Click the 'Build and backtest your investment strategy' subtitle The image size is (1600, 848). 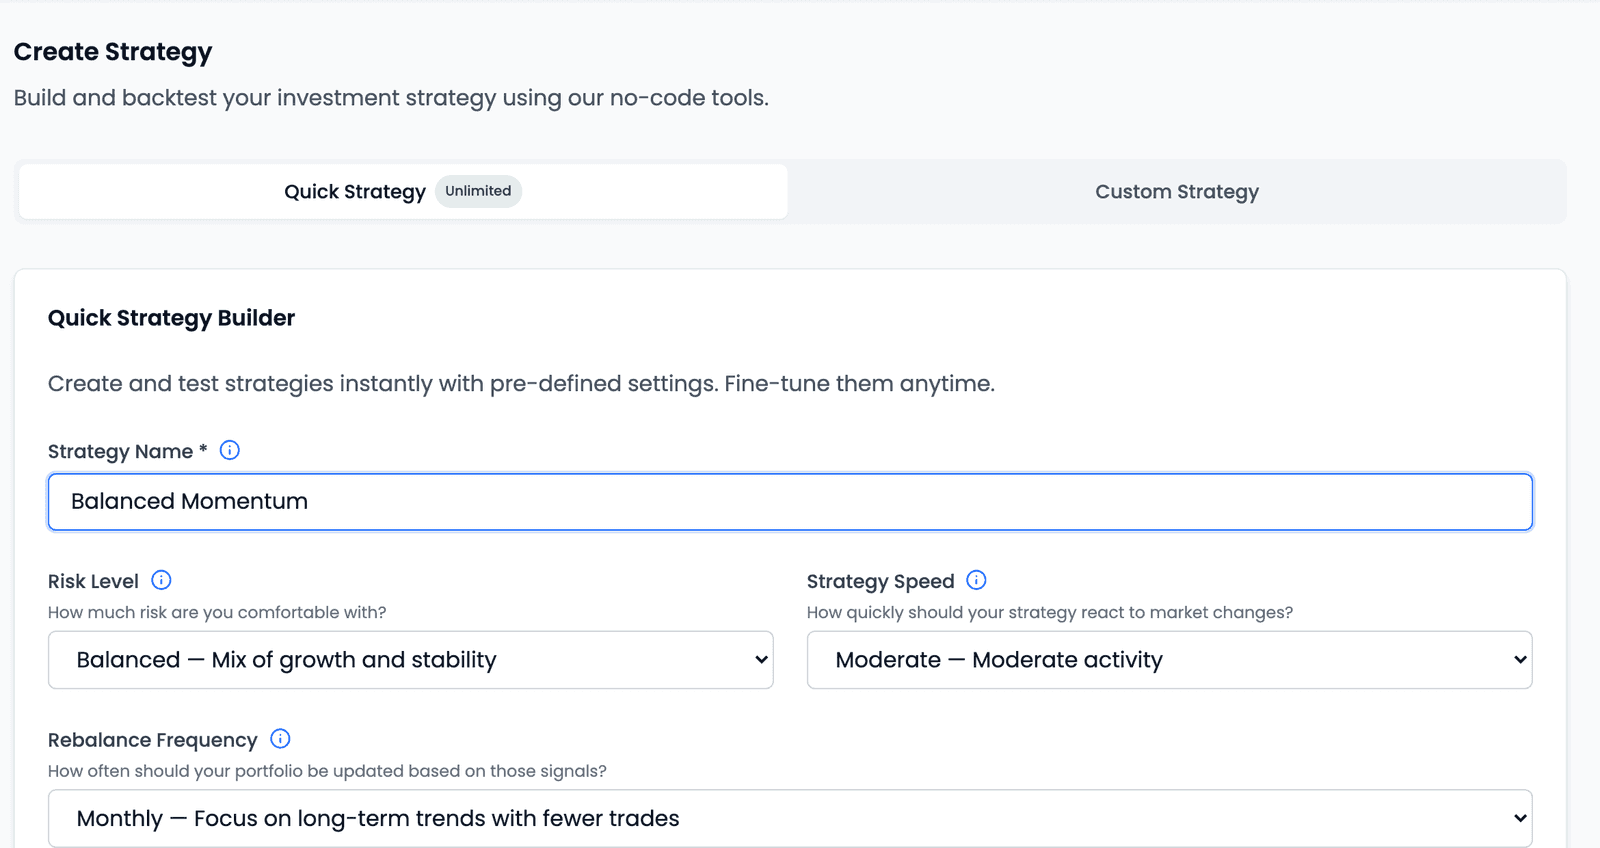(x=391, y=98)
